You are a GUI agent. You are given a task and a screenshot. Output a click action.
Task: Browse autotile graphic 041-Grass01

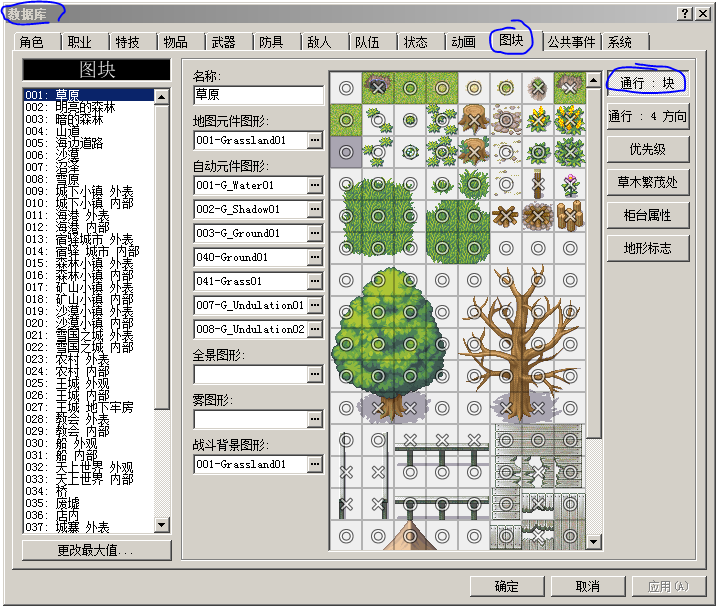pos(315,281)
